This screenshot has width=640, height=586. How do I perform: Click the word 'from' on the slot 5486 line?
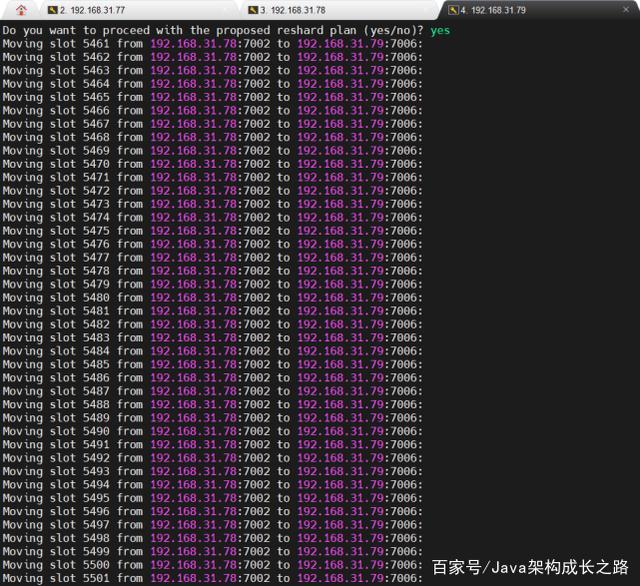click(130, 378)
